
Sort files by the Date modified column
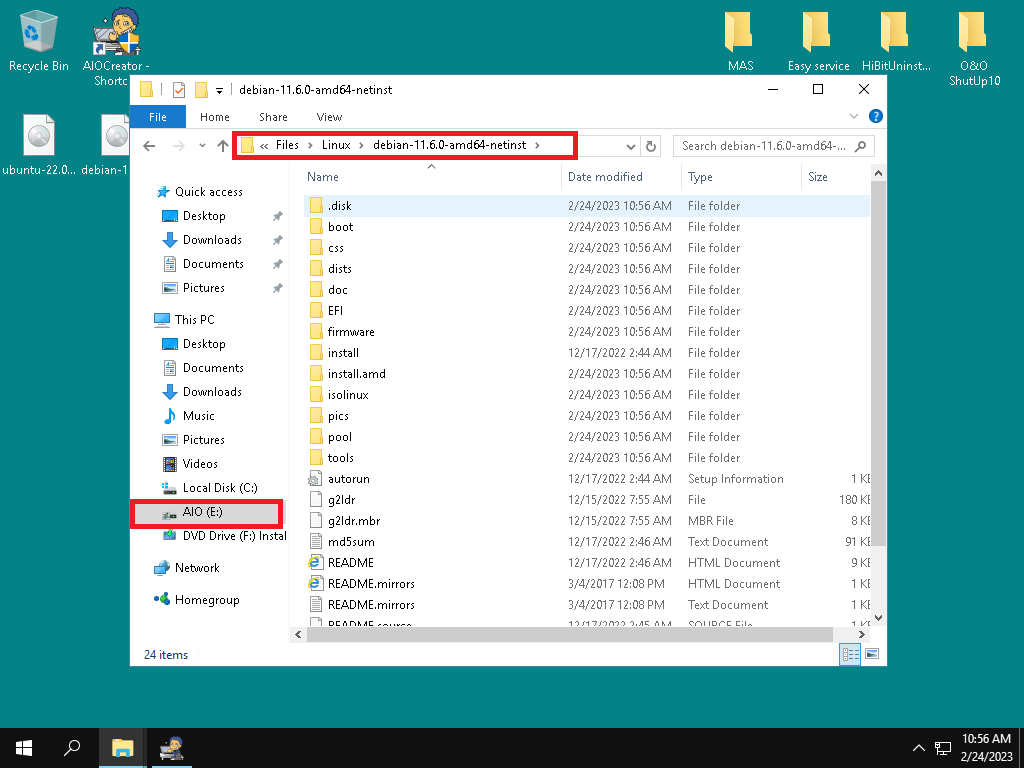605,177
